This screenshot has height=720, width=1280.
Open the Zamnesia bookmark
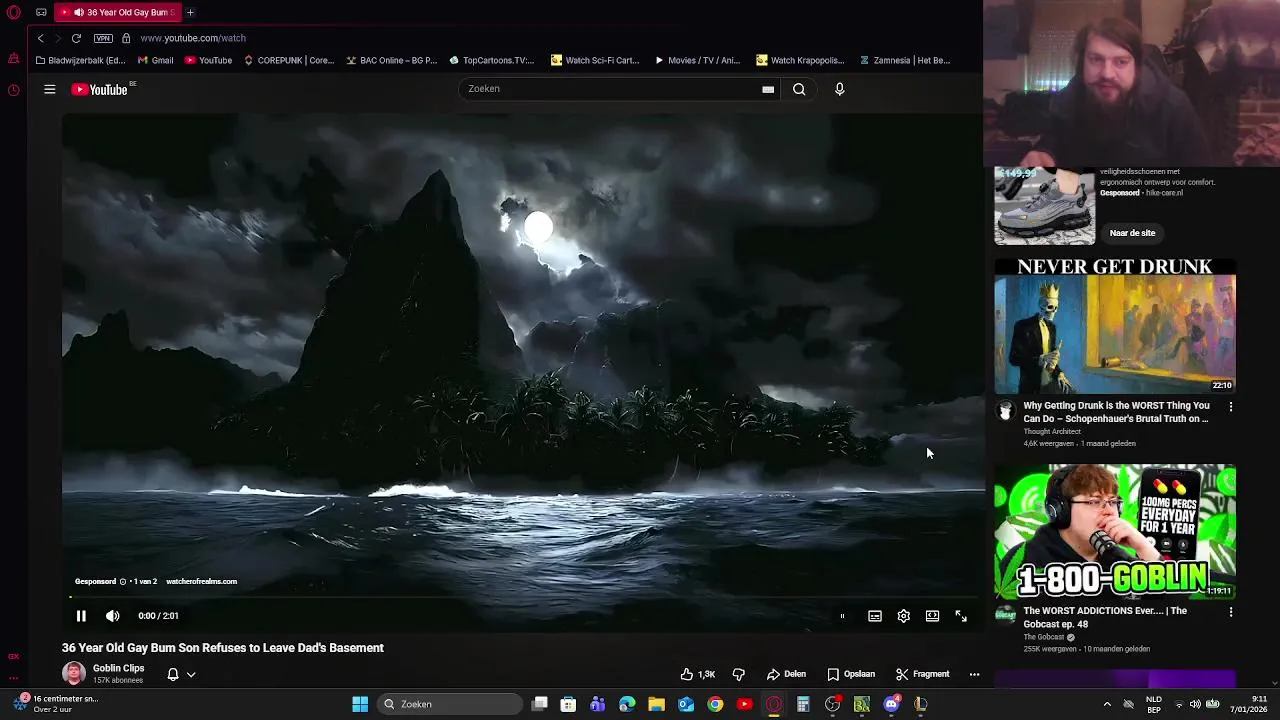click(x=904, y=60)
